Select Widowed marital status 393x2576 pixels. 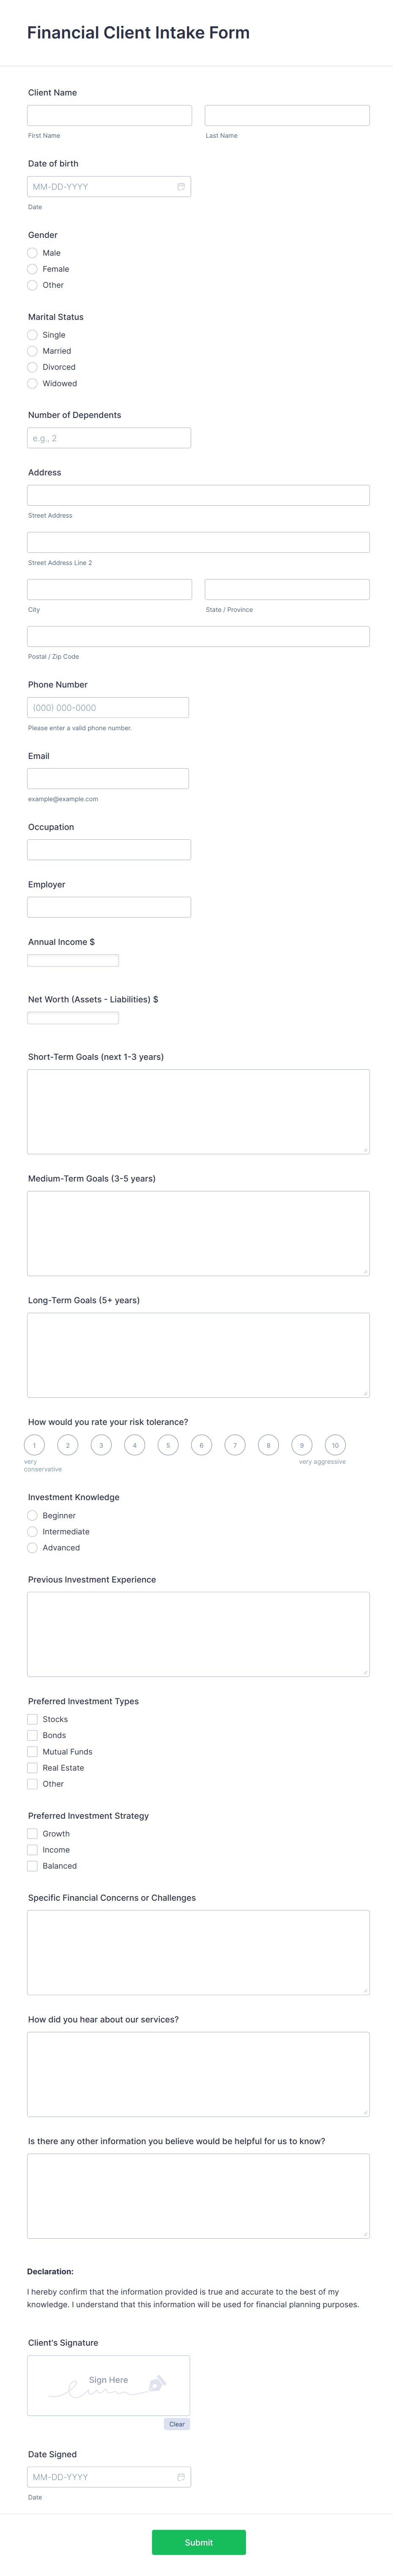coord(32,382)
